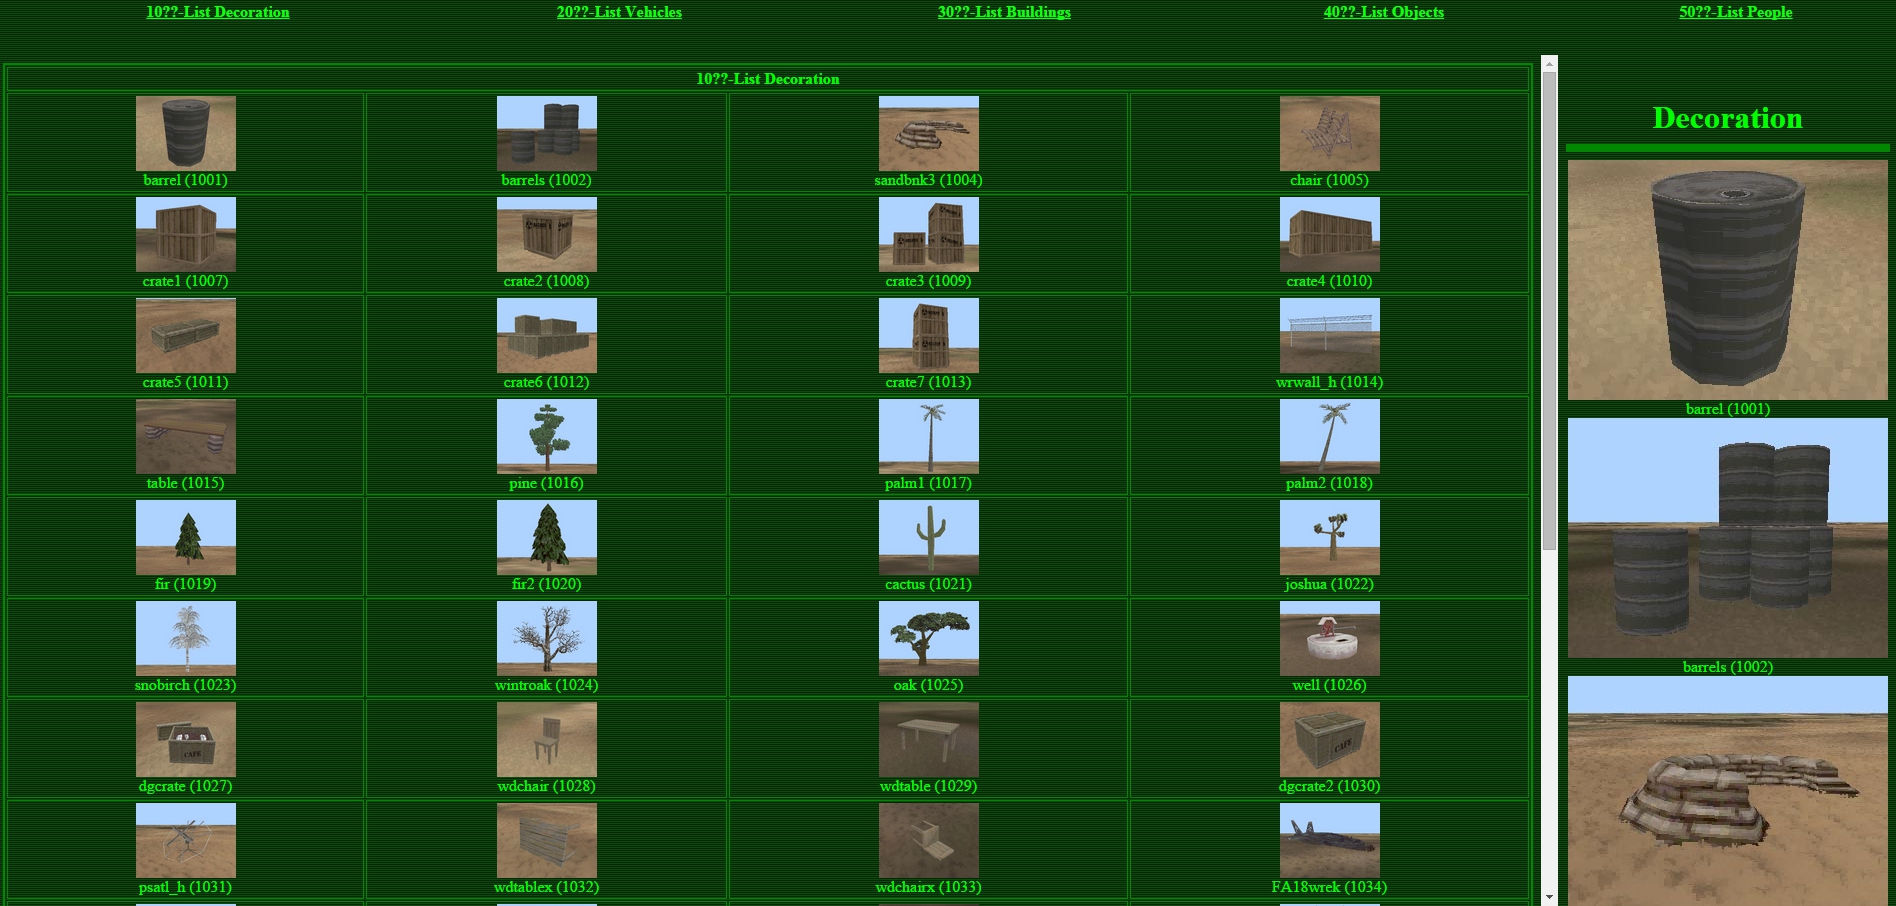Click the 'well (1026)' caption text
Viewport: 1896px width, 906px height.
(1329, 685)
